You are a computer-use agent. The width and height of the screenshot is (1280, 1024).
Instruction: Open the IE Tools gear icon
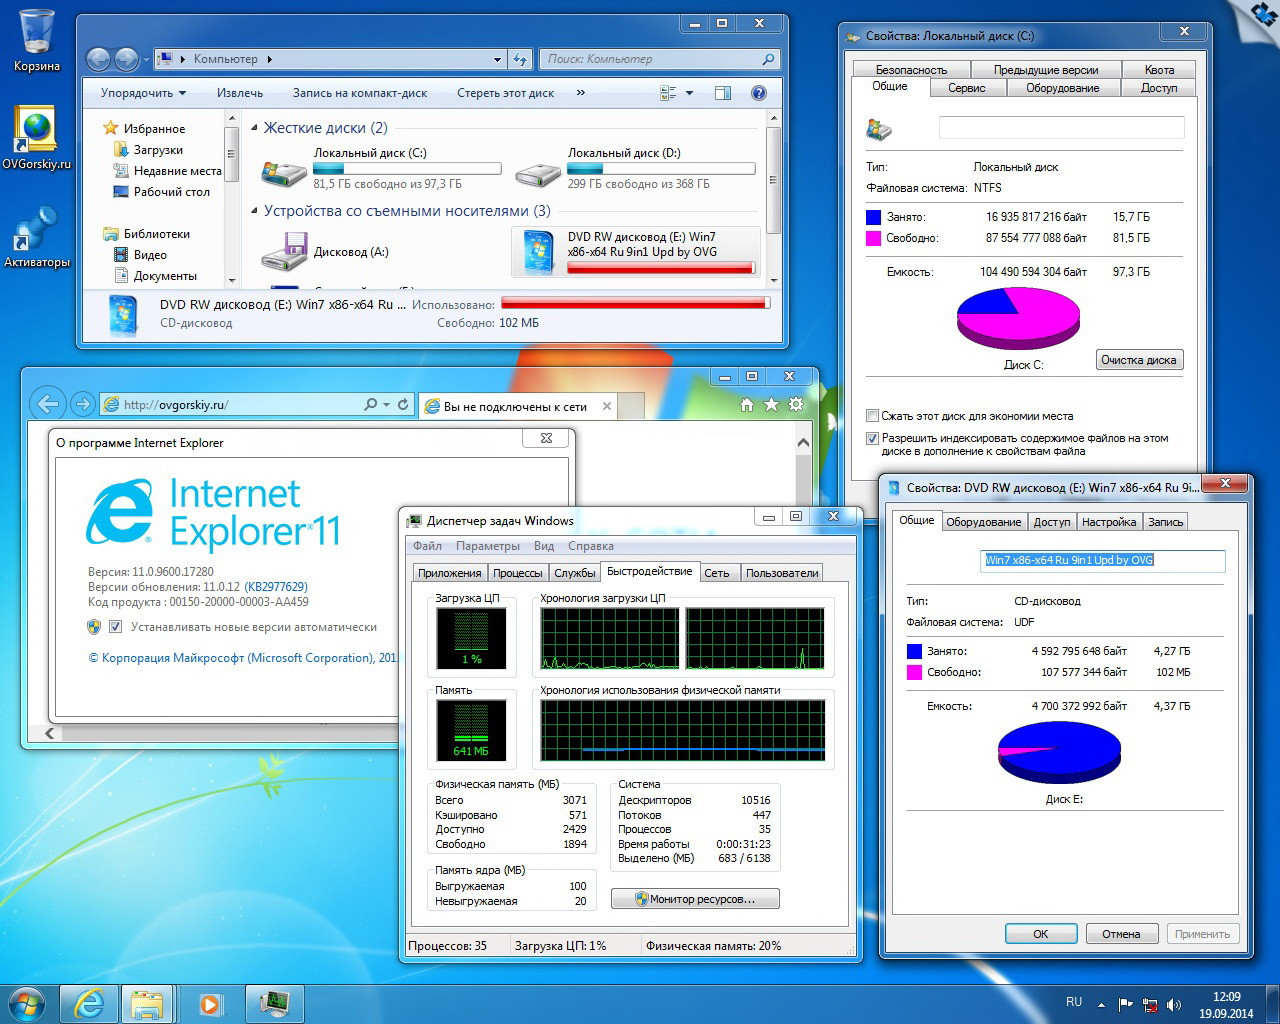(796, 405)
